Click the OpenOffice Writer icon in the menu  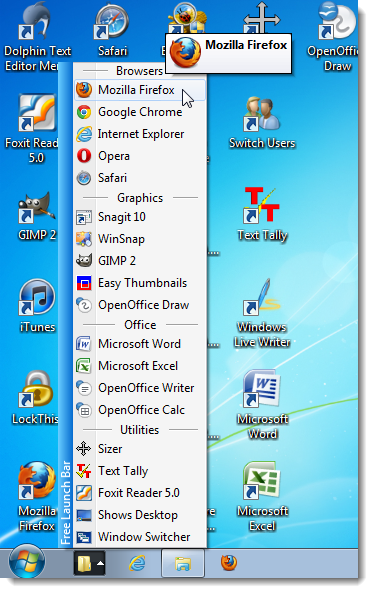(x=84, y=388)
